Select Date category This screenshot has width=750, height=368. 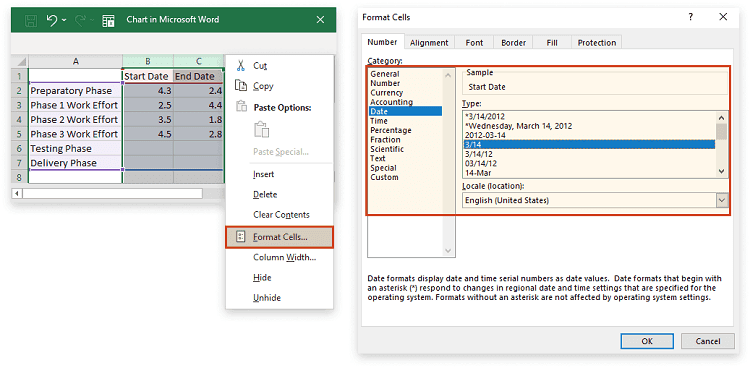pos(405,112)
